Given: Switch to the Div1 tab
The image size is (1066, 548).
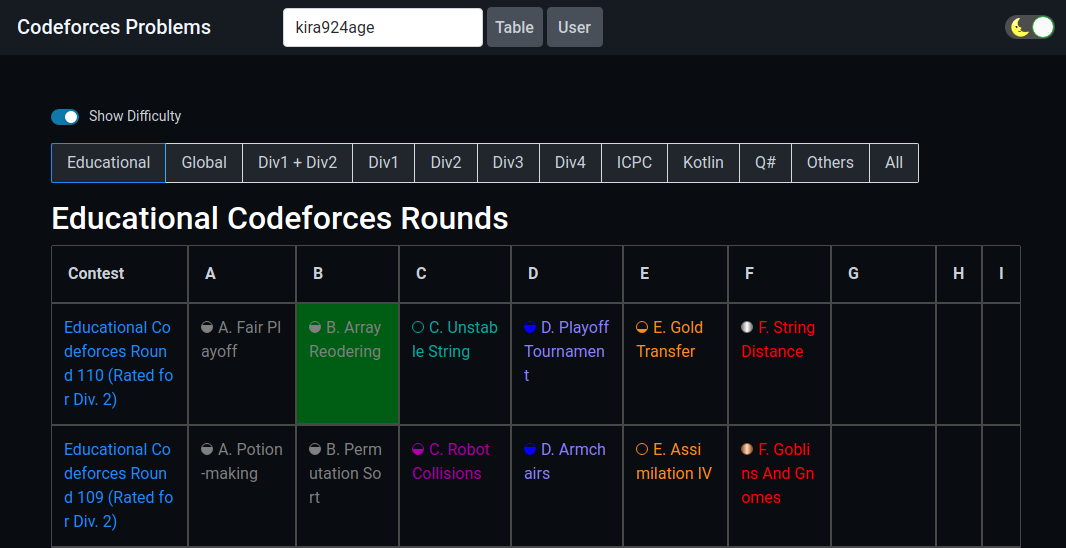Looking at the screenshot, I should (383, 163).
